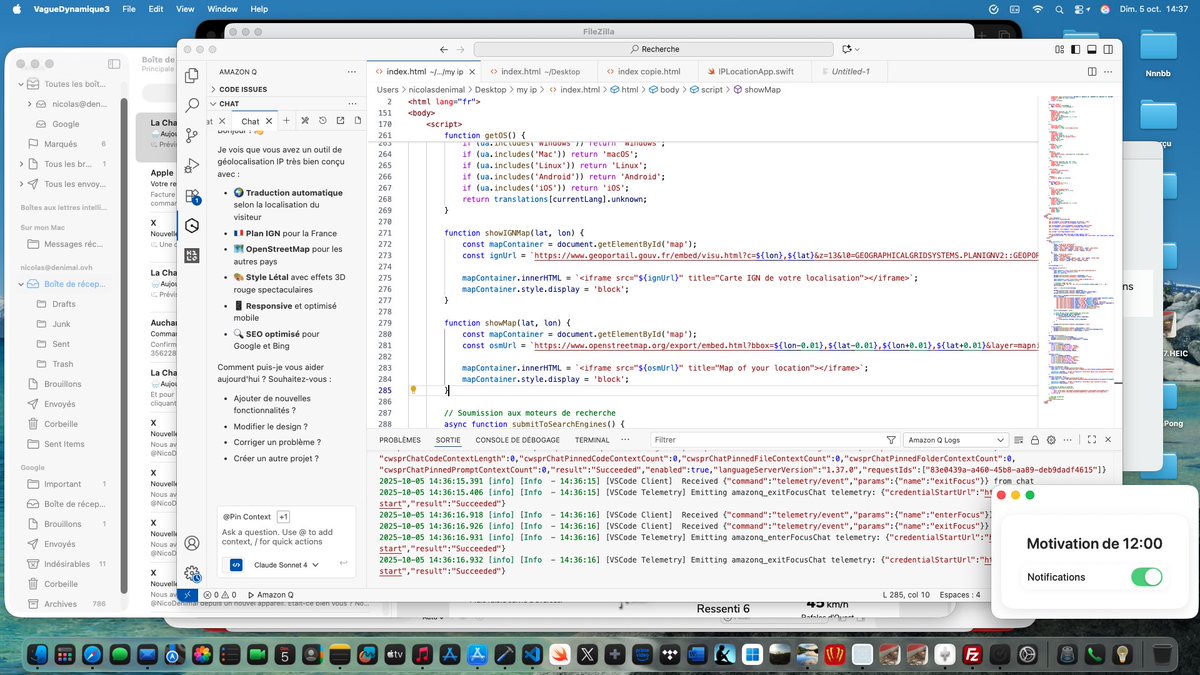
Task: Toggle output scroll lock icon
Action: coord(1035,440)
